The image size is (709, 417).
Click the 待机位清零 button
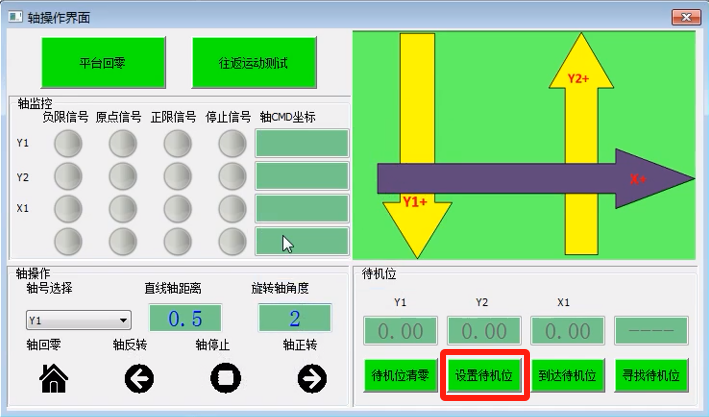(x=401, y=376)
